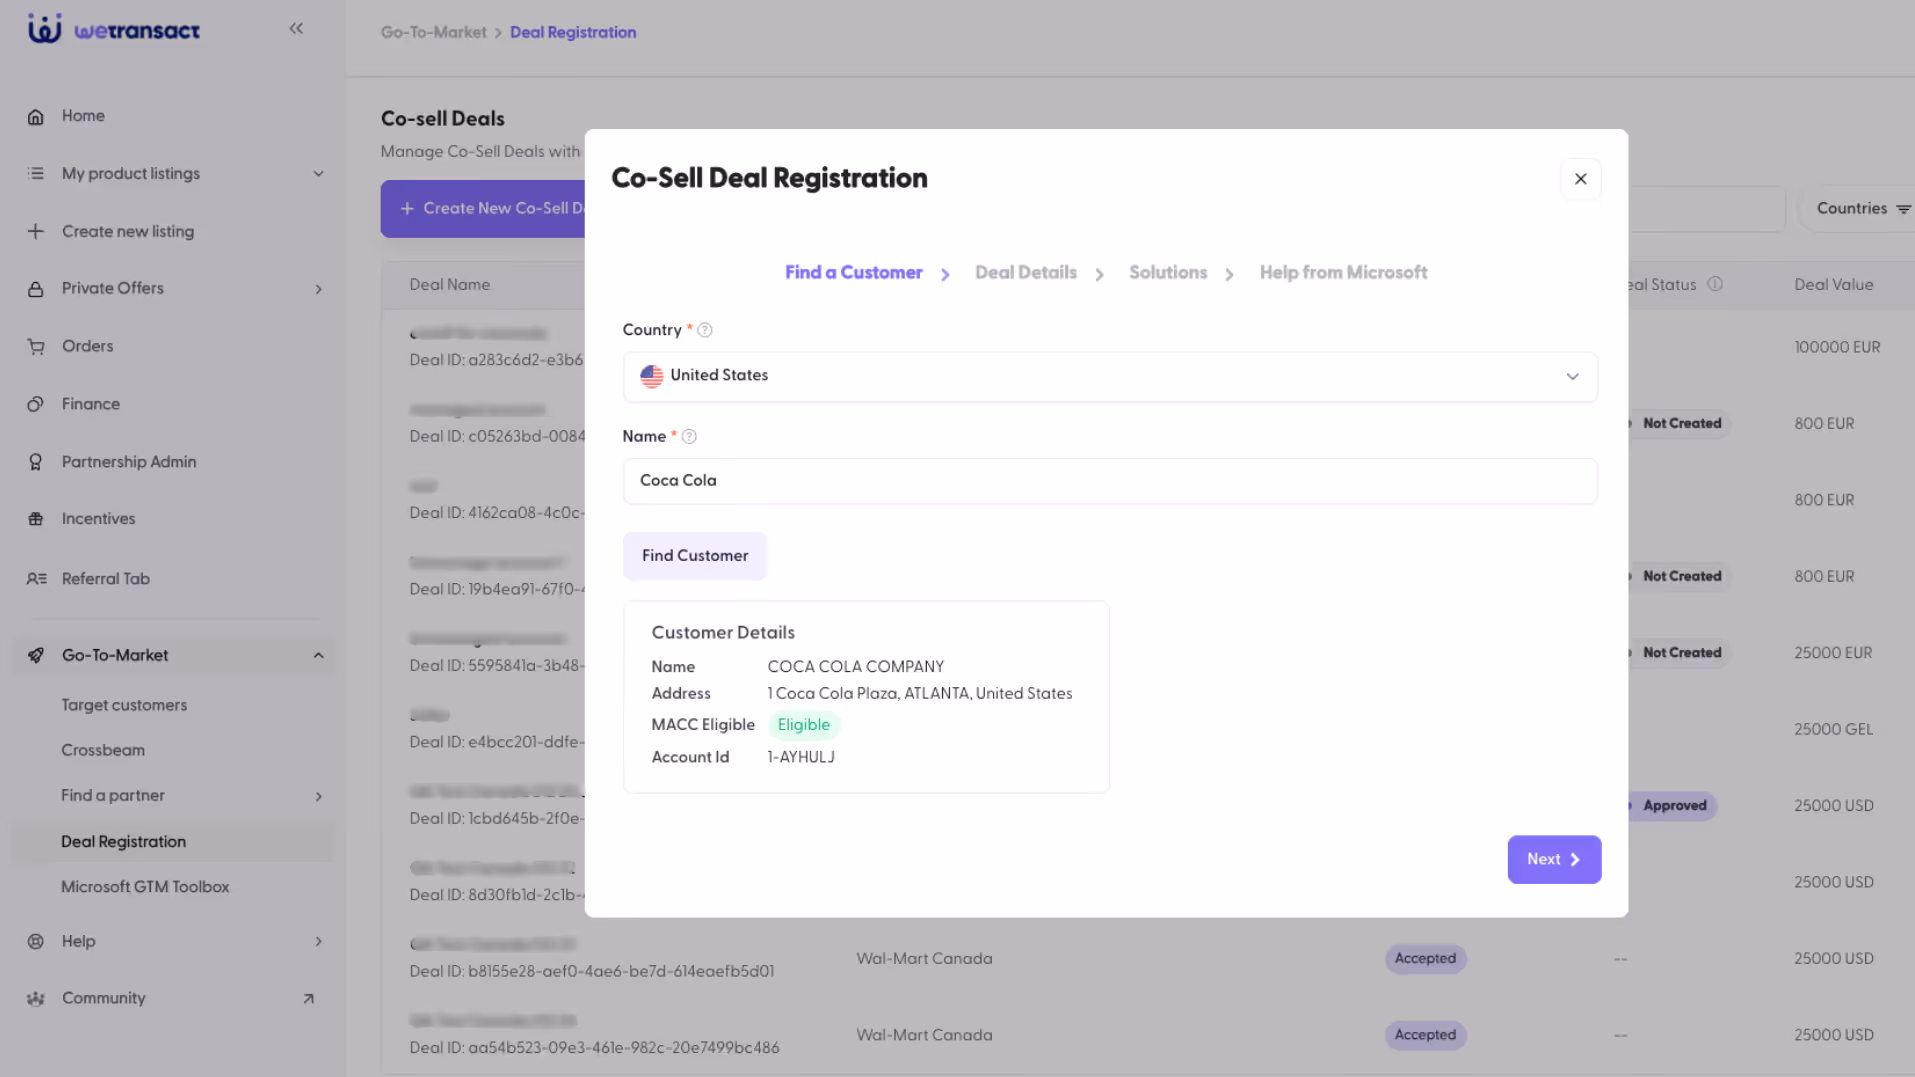Click the Name field help icon
1915x1077 pixels.
click(689, 437)
